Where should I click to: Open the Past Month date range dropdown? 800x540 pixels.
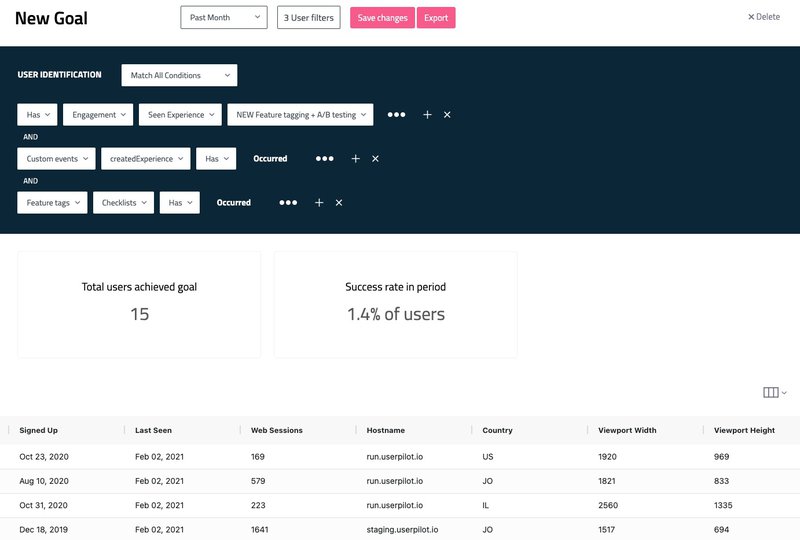coord(224,17)
